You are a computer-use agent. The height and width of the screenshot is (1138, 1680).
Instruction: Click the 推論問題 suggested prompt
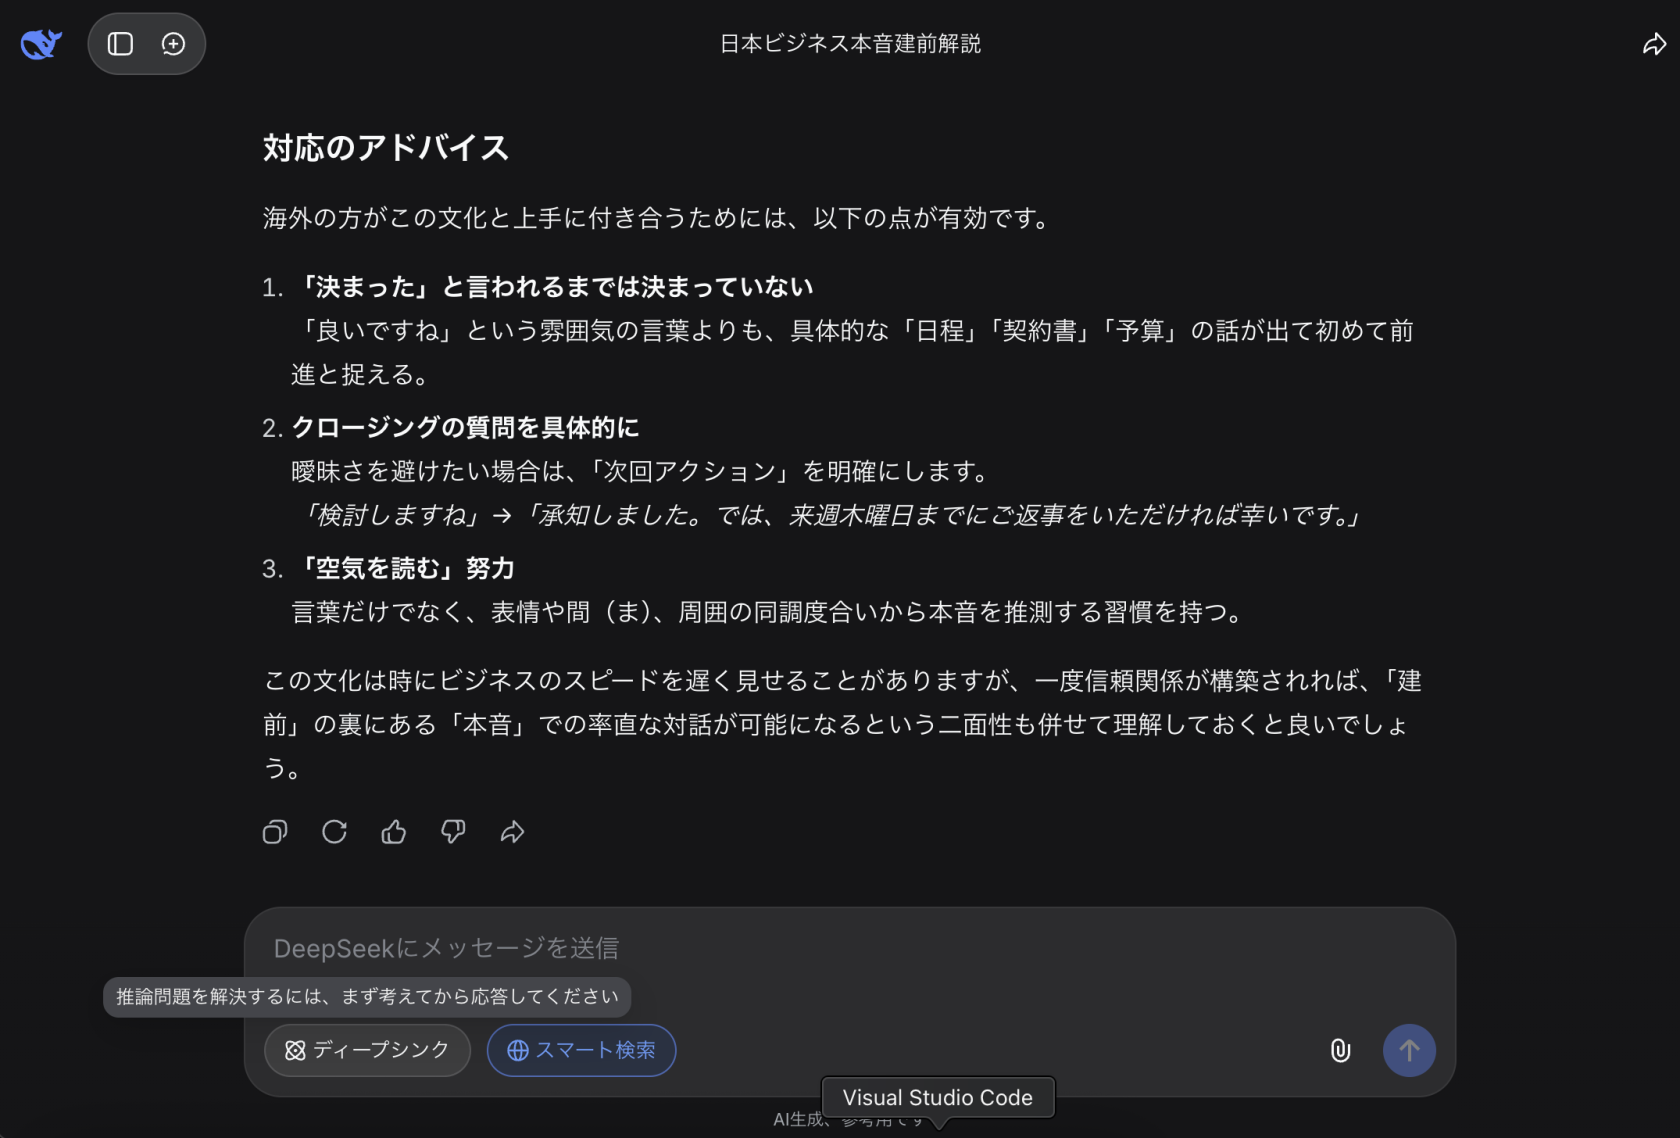pos(366,996)
